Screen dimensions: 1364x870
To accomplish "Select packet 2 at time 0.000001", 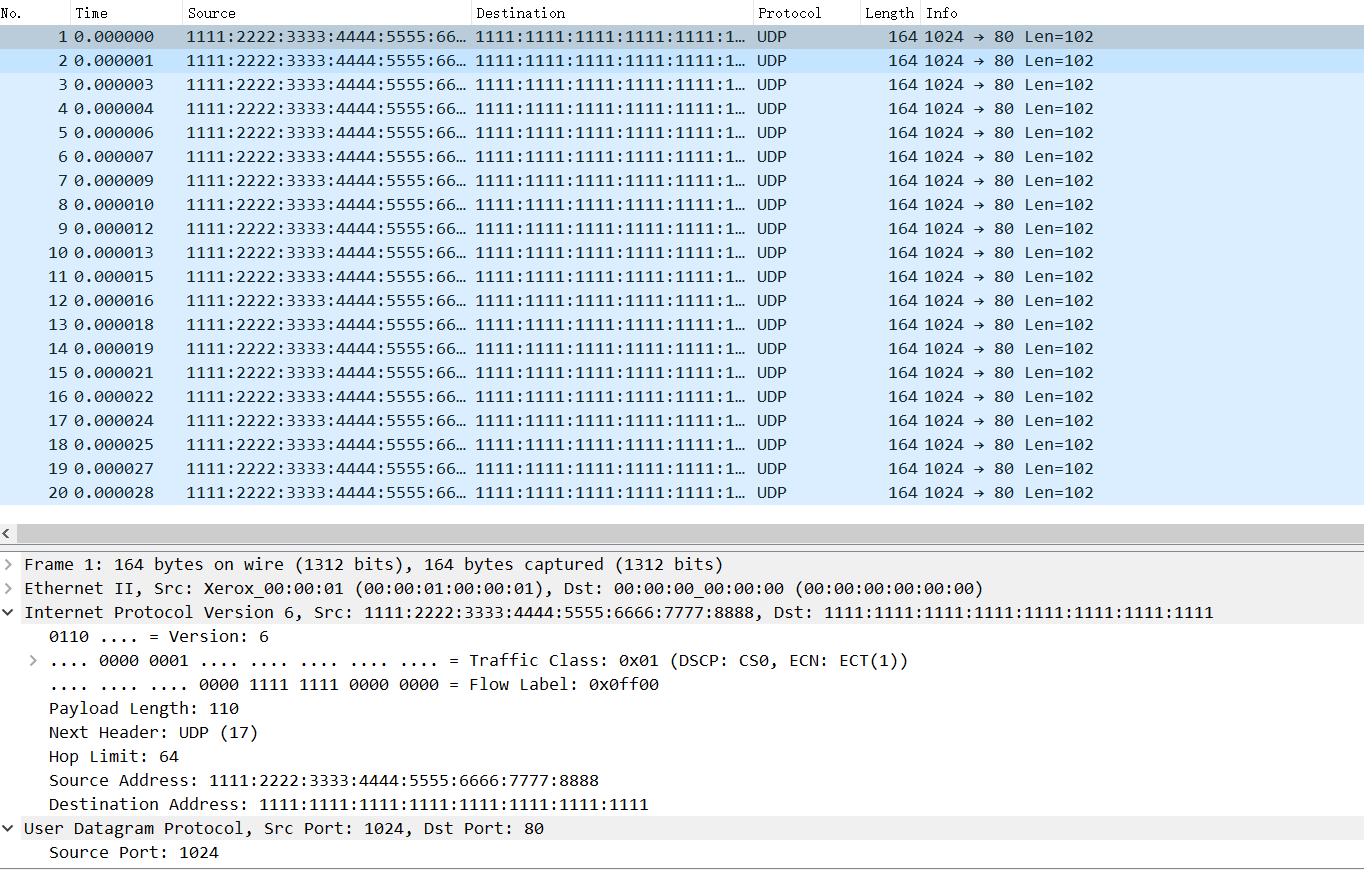I will (682, 61).
